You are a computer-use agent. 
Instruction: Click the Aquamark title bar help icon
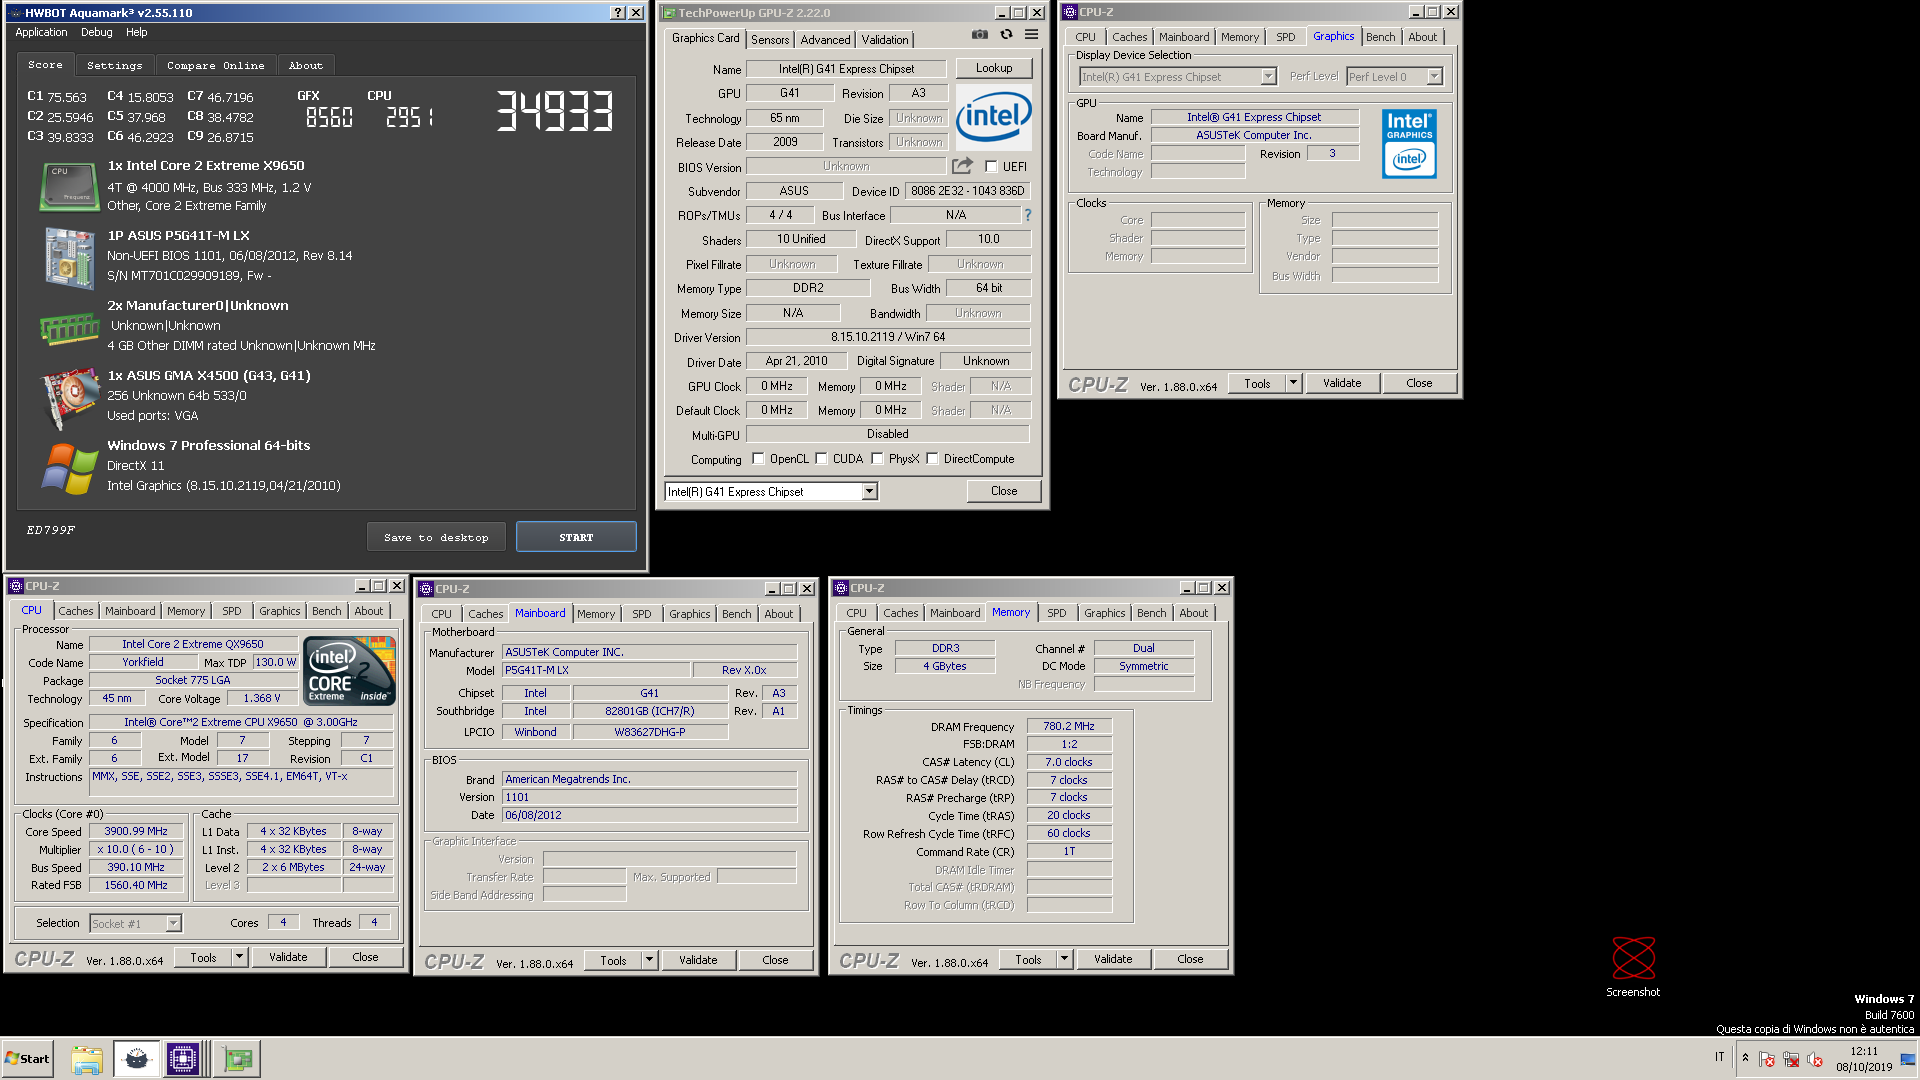coord(618,13)
